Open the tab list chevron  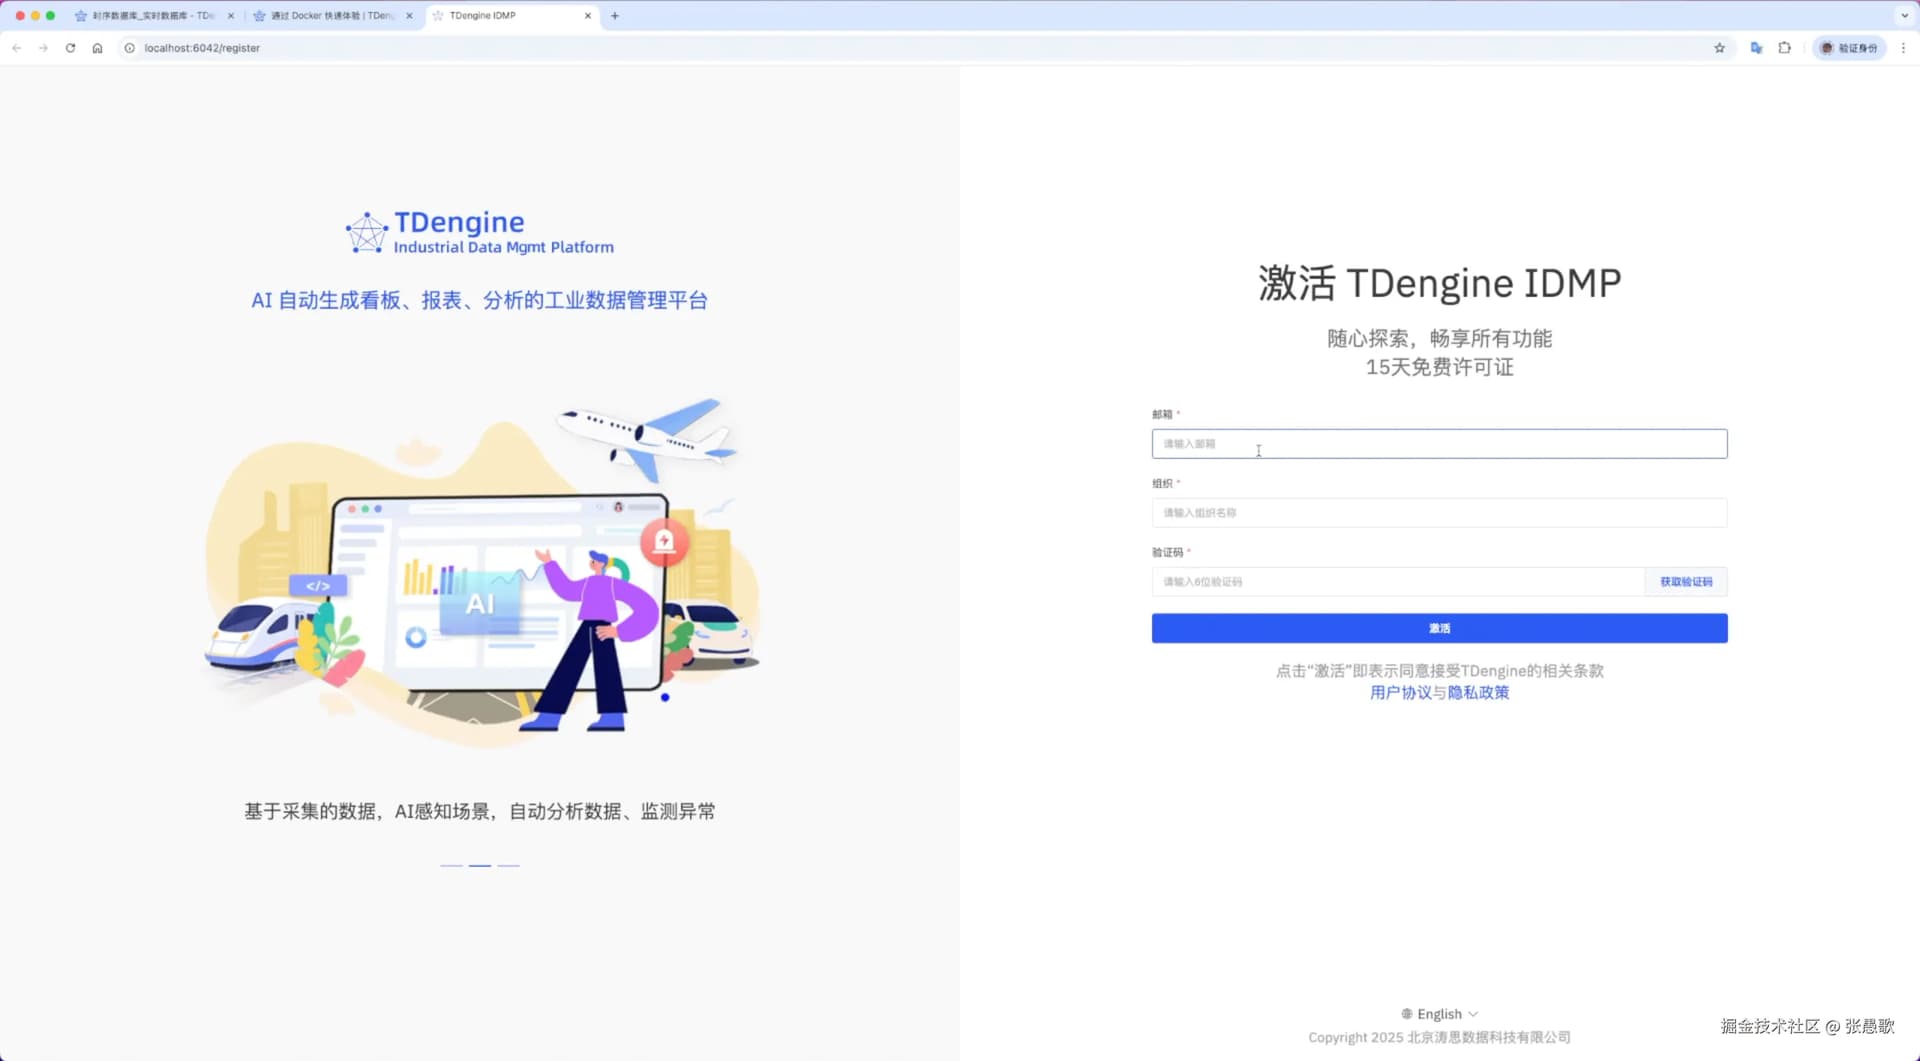[x=1904, y=16]
